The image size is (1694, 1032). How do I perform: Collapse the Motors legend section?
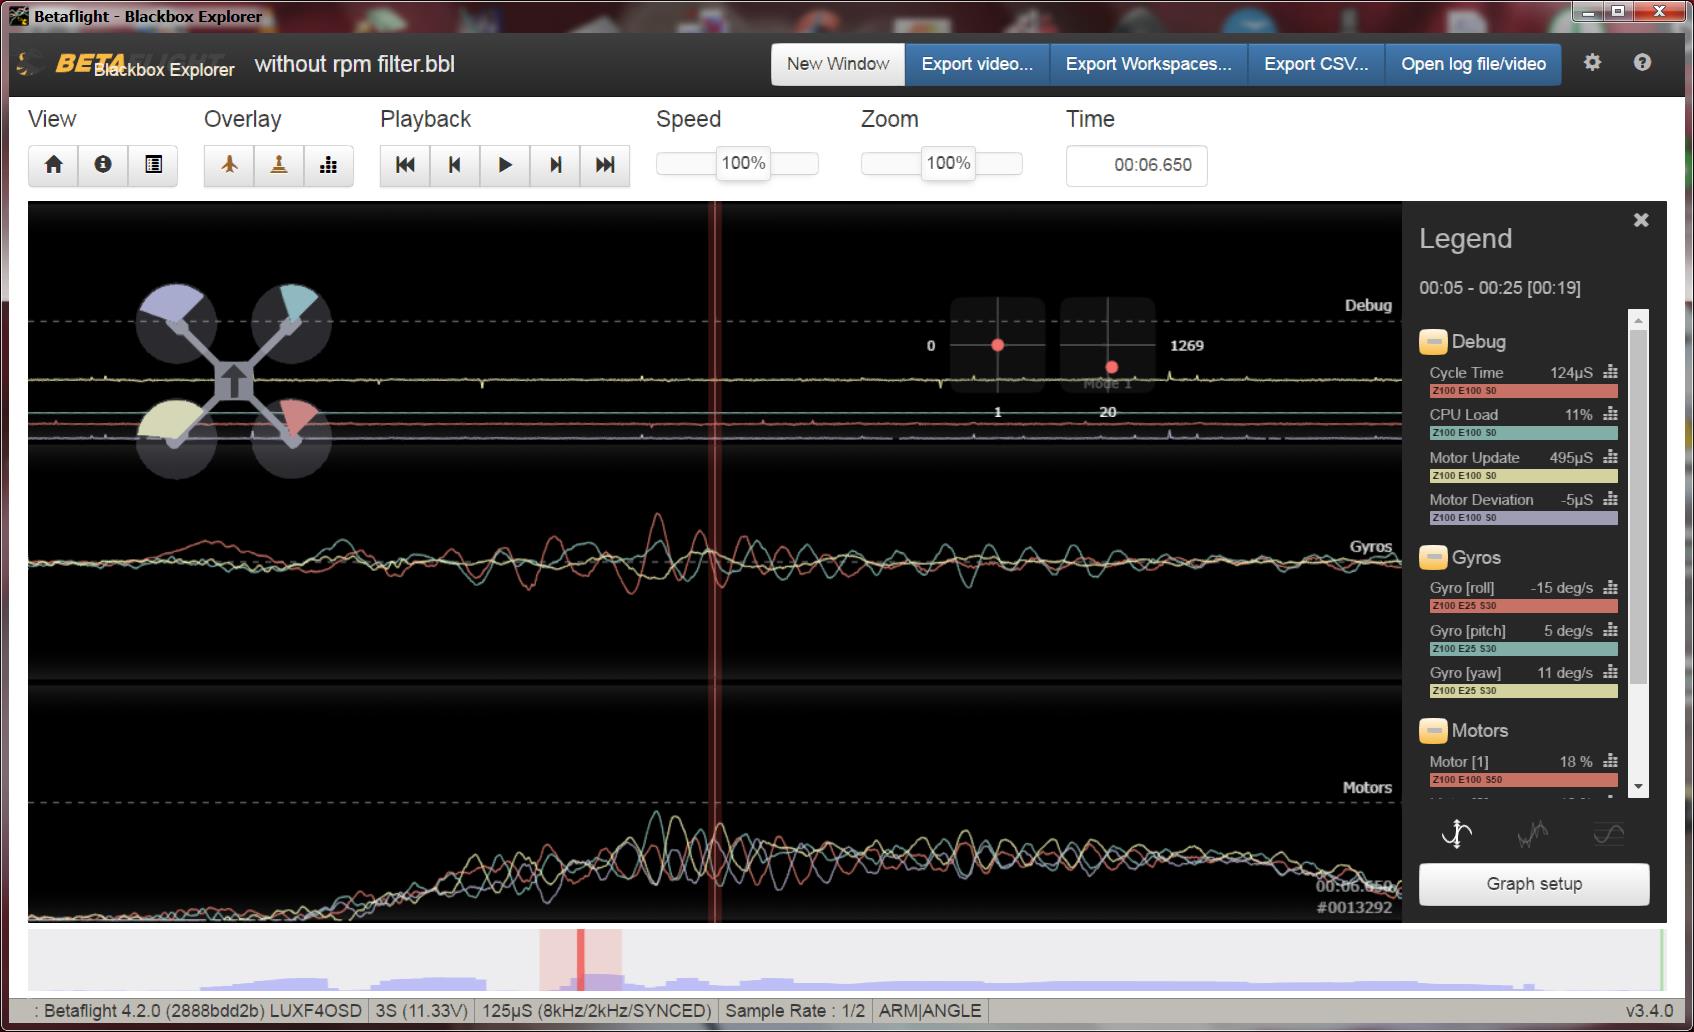[x=1432, y=731]
